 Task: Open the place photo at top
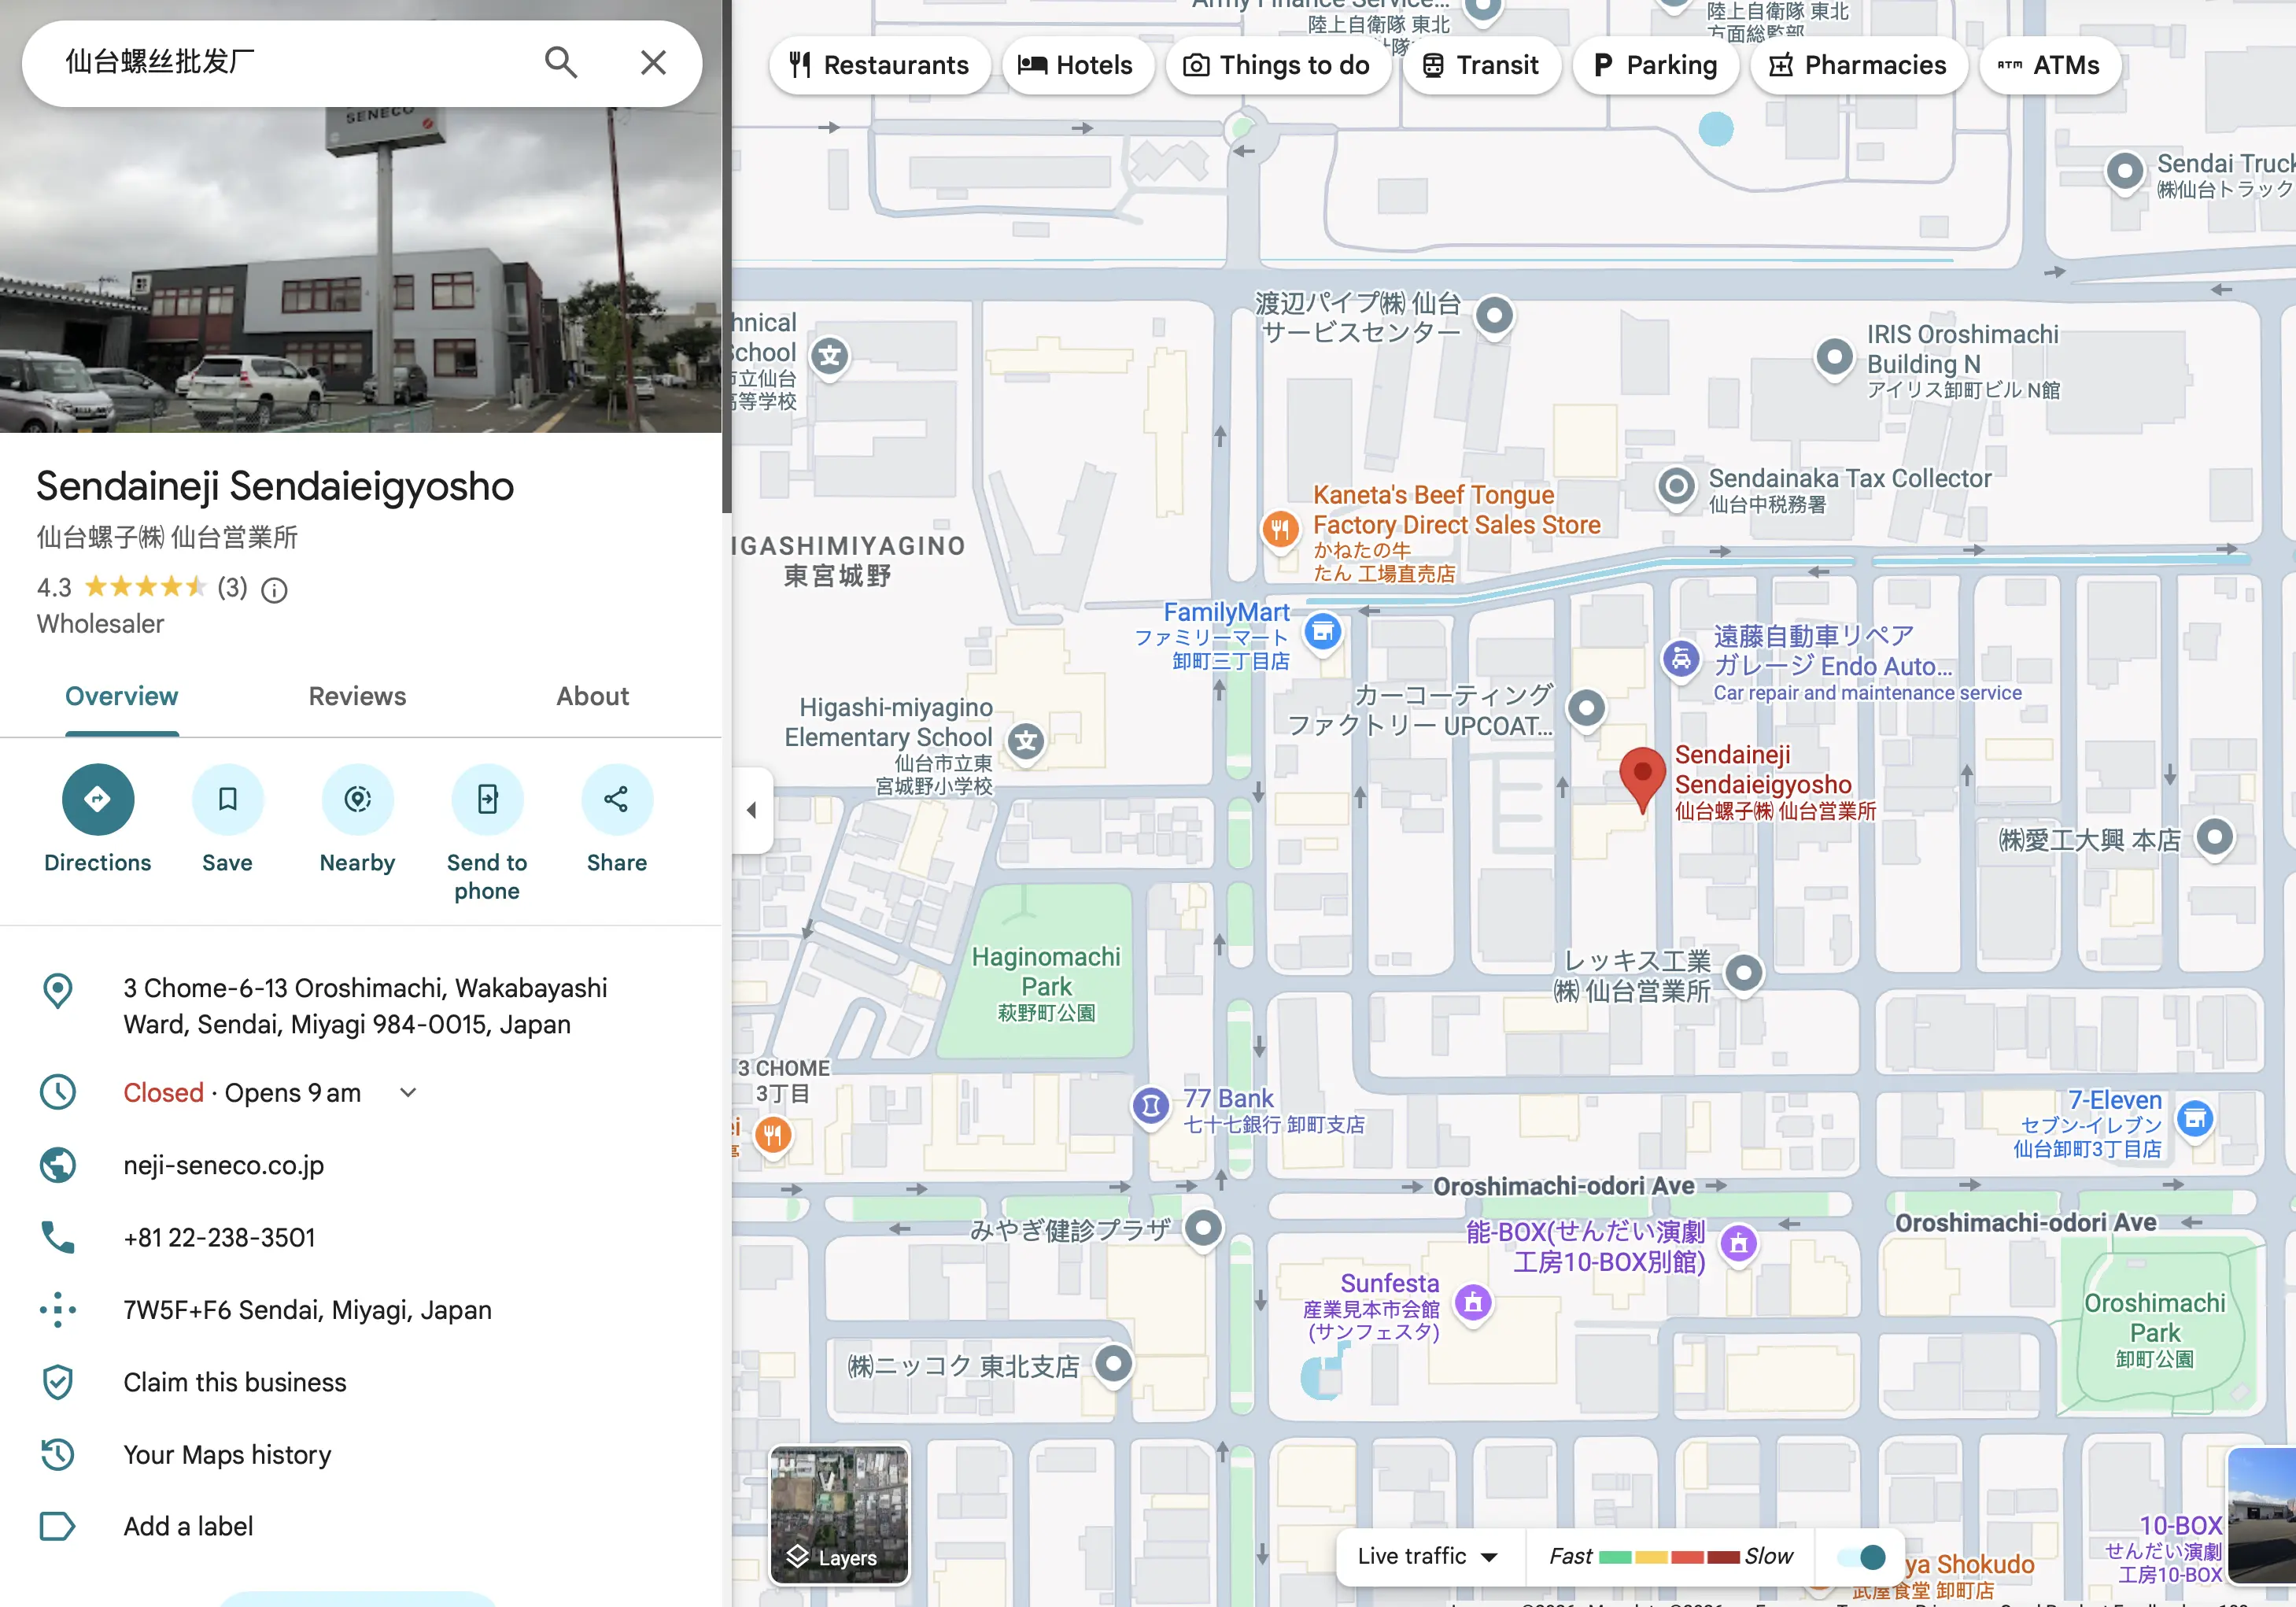360,270
